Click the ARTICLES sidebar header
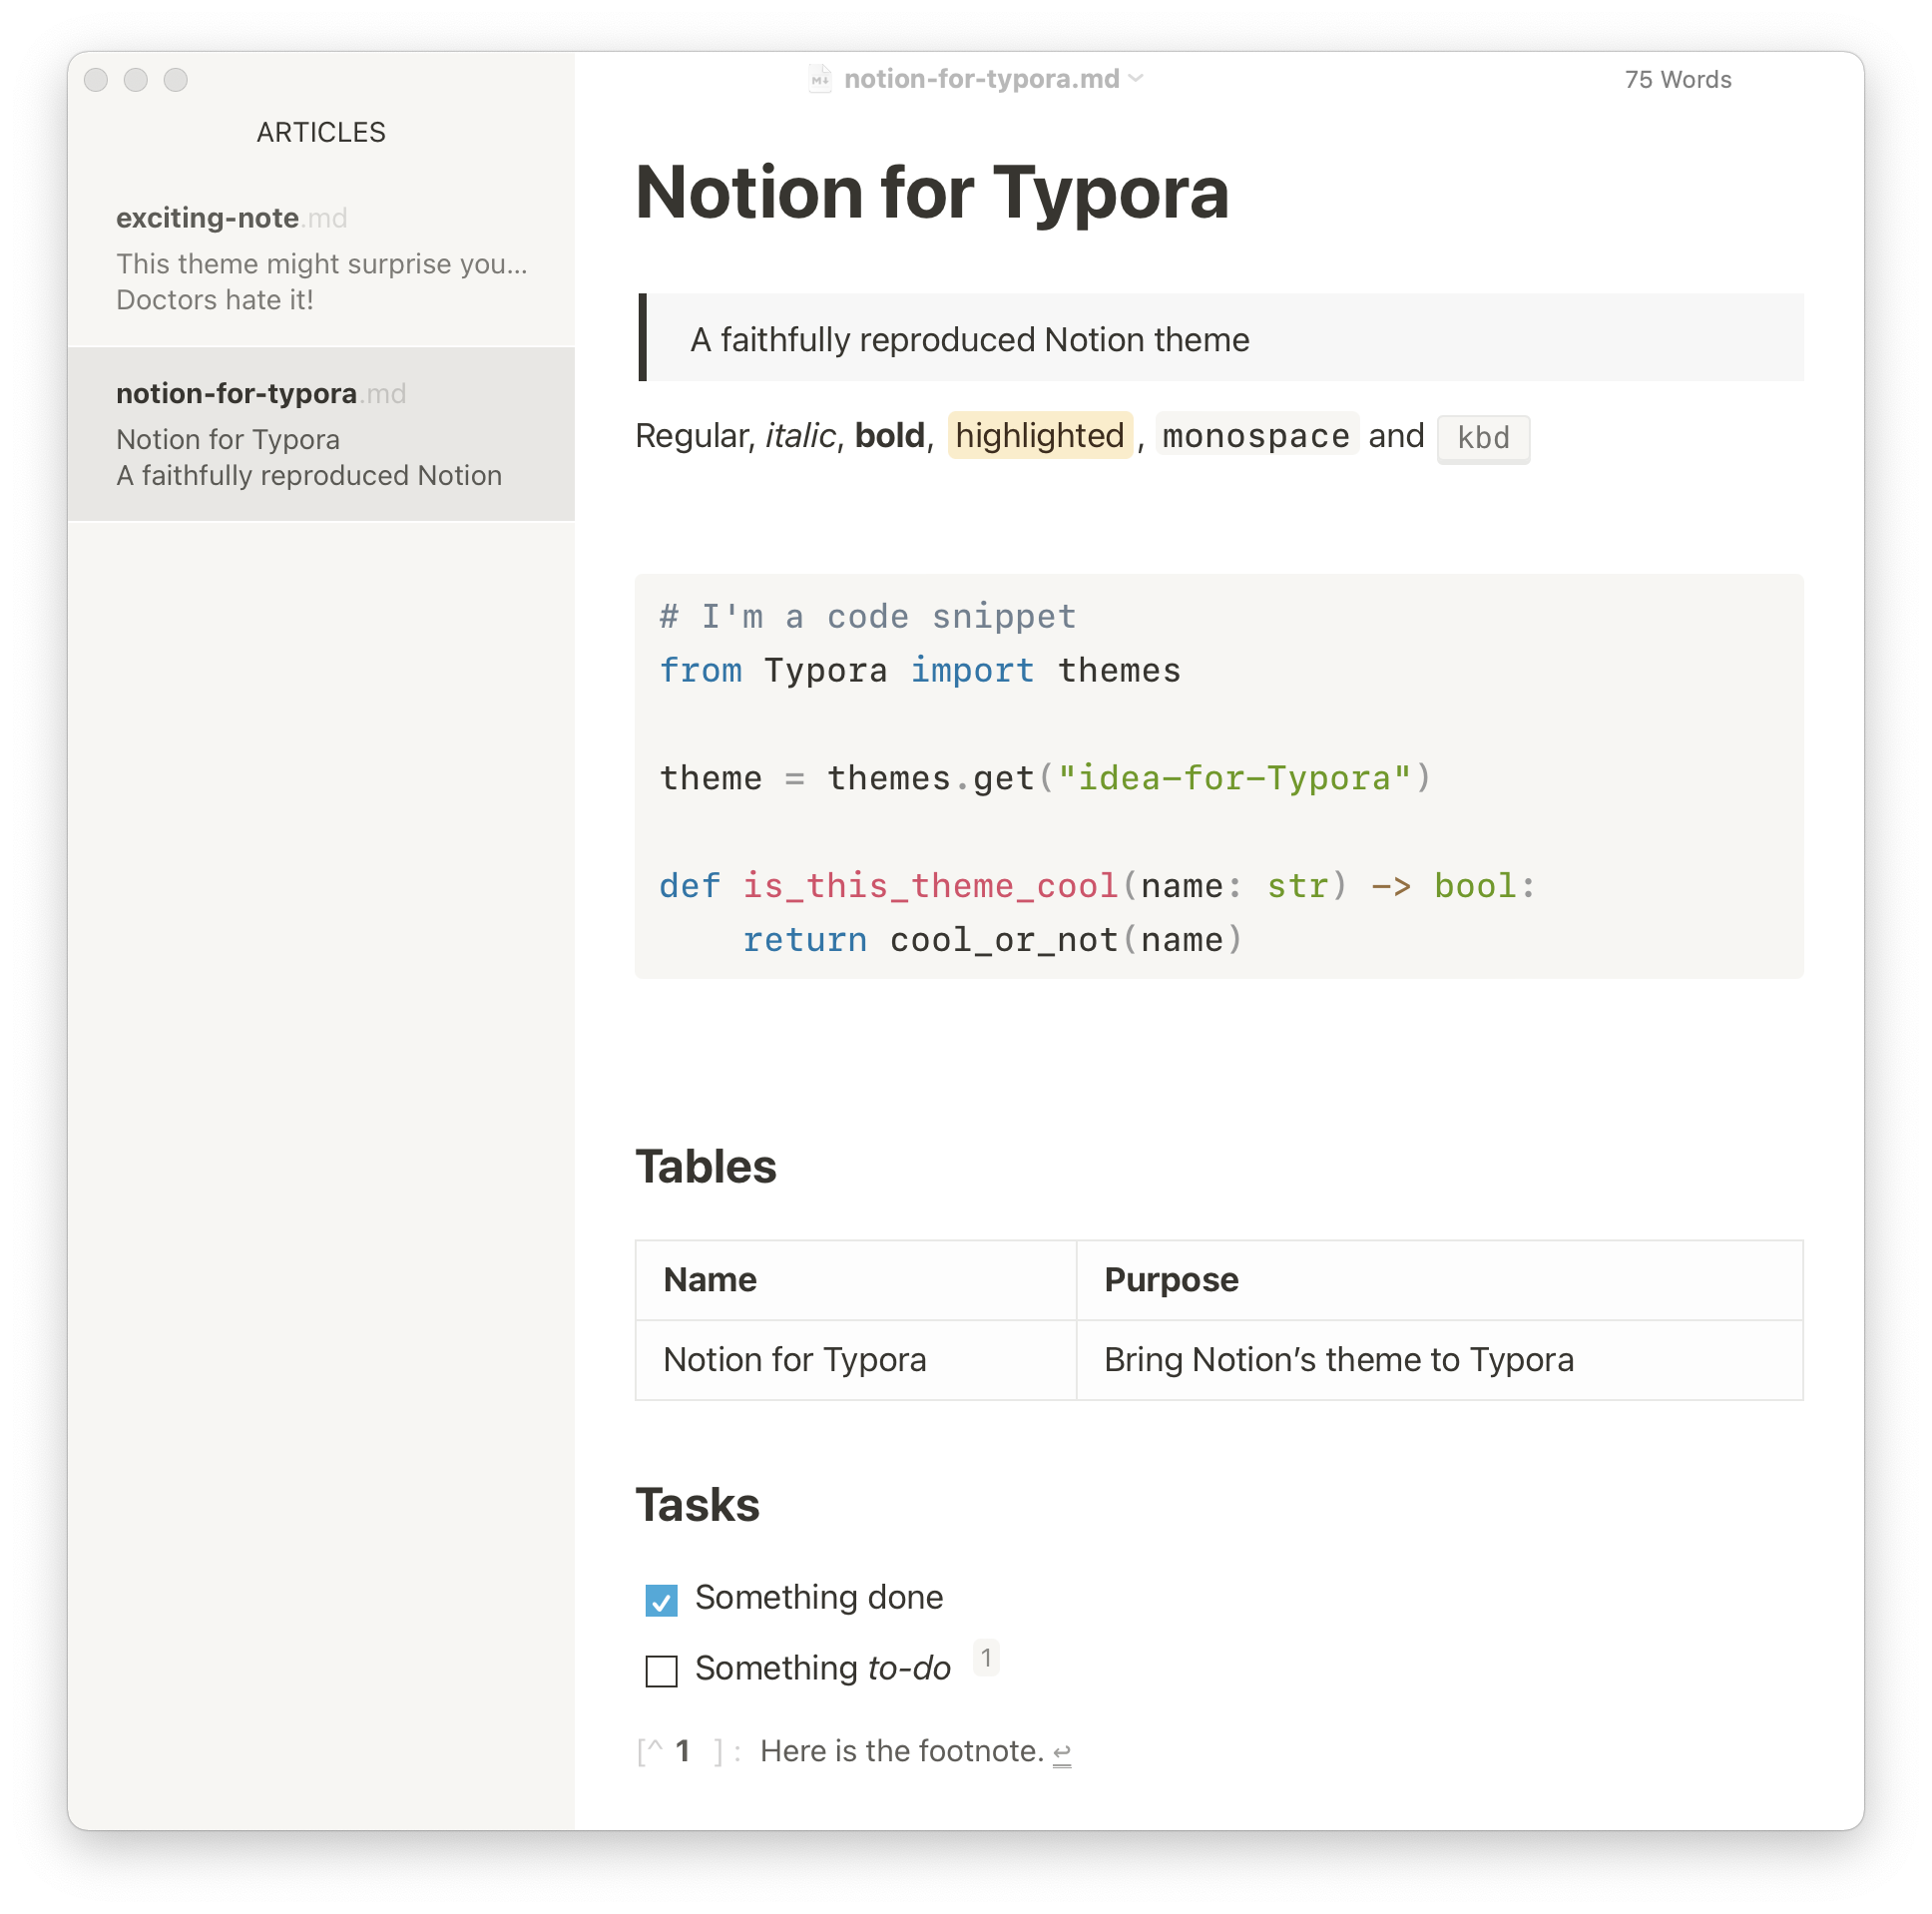This screenshot has height=1914, width=1932. click(x=321, y=132)
